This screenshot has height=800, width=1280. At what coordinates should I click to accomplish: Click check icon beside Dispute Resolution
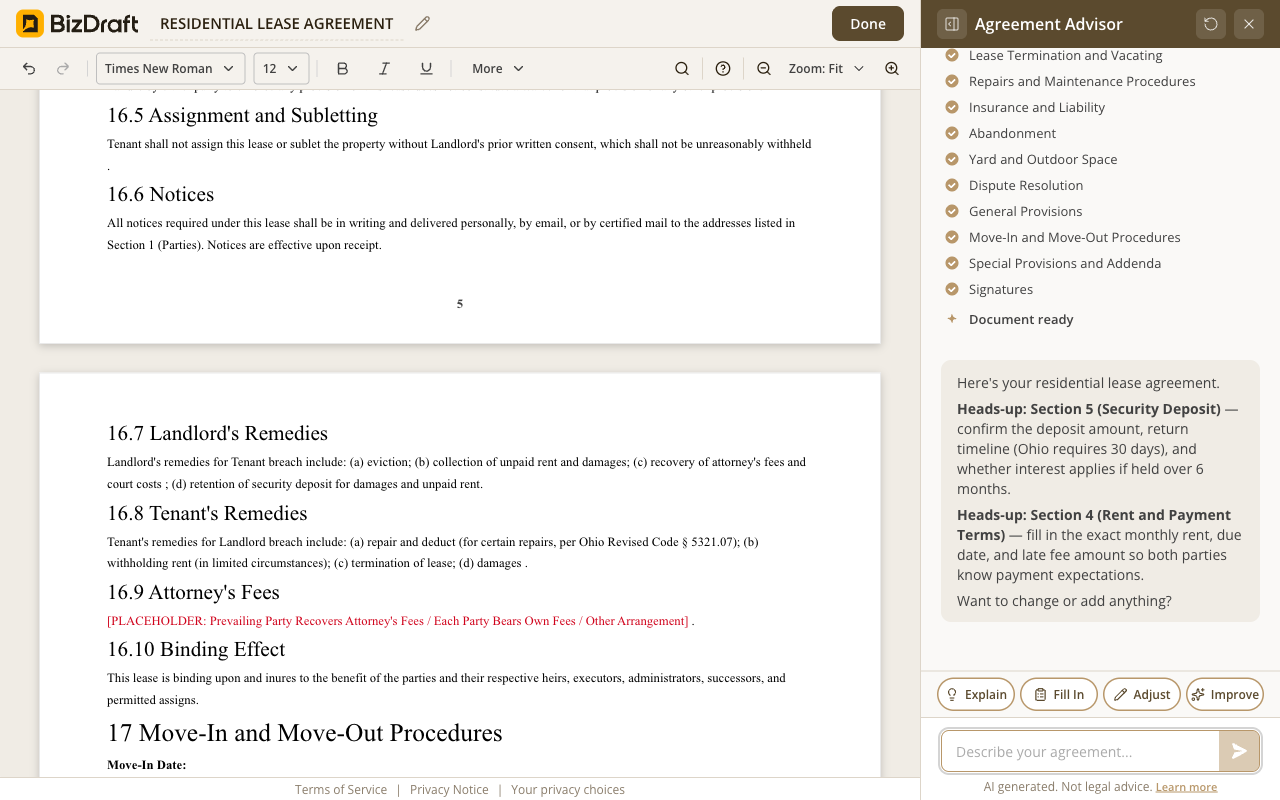(x=952, y=185)
